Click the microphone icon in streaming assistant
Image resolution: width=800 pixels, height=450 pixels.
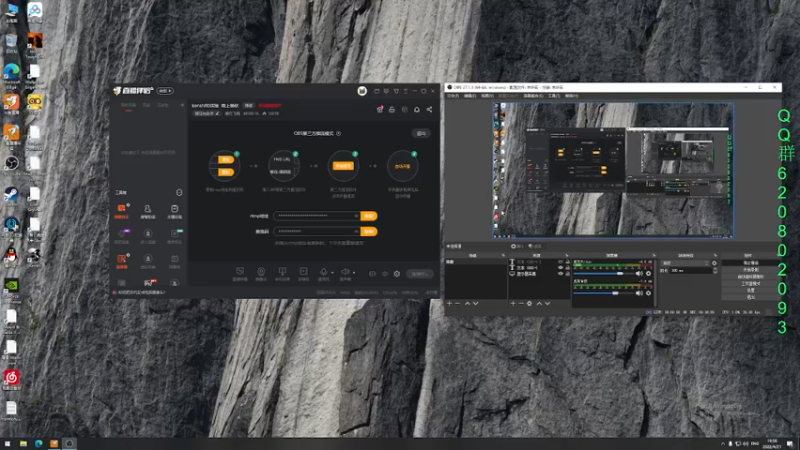(323, 272)
